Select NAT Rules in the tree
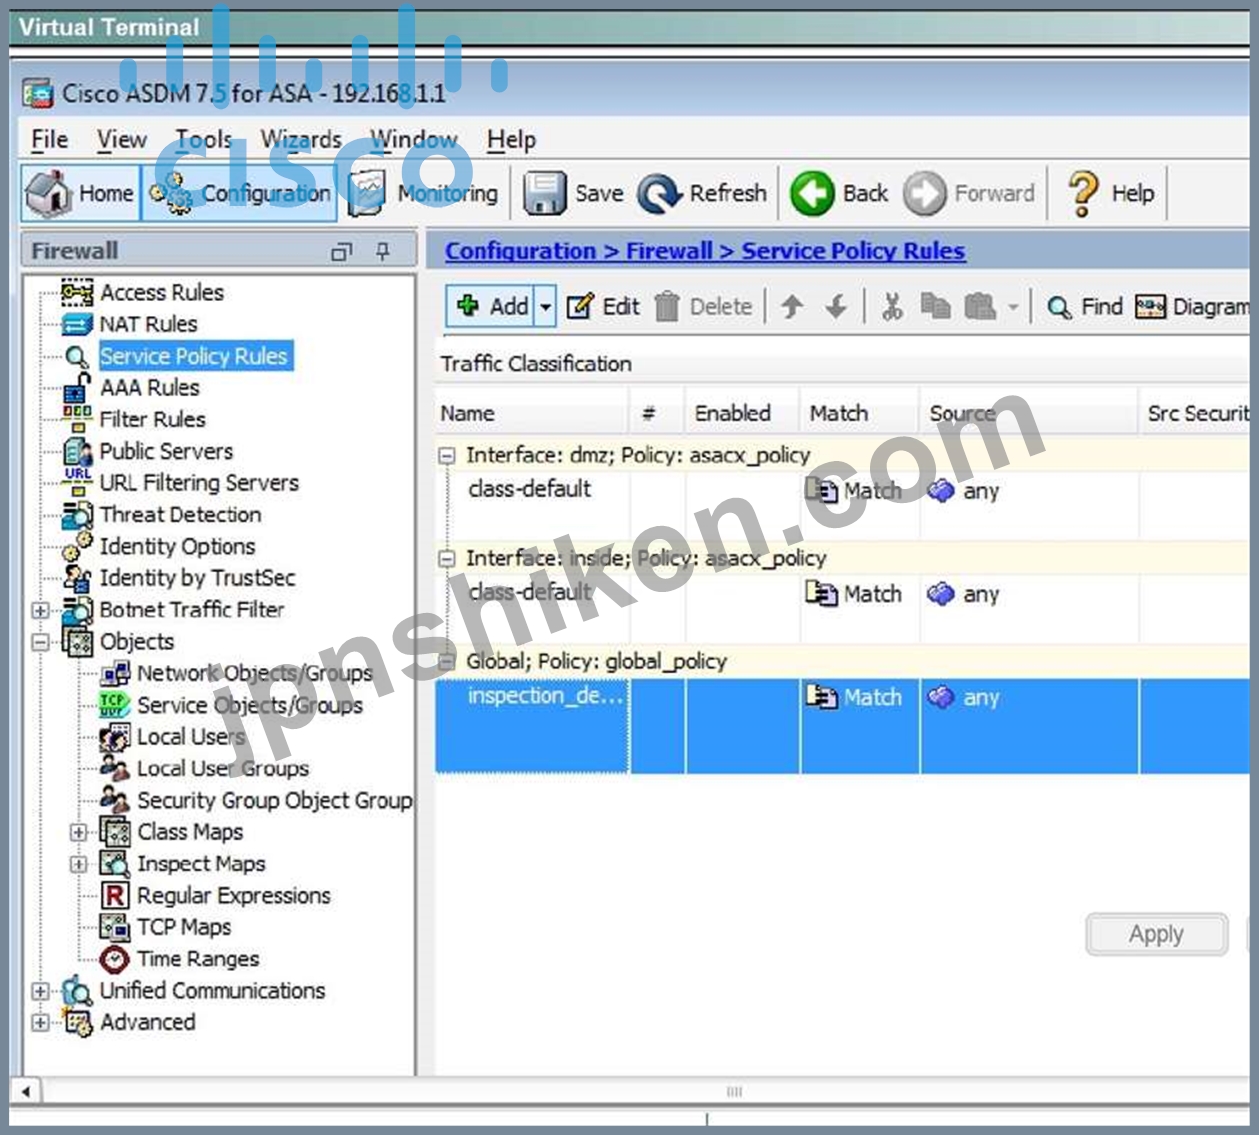Image resolution: width=1259 pixels, height=1135 pixels. coord(149,324)
